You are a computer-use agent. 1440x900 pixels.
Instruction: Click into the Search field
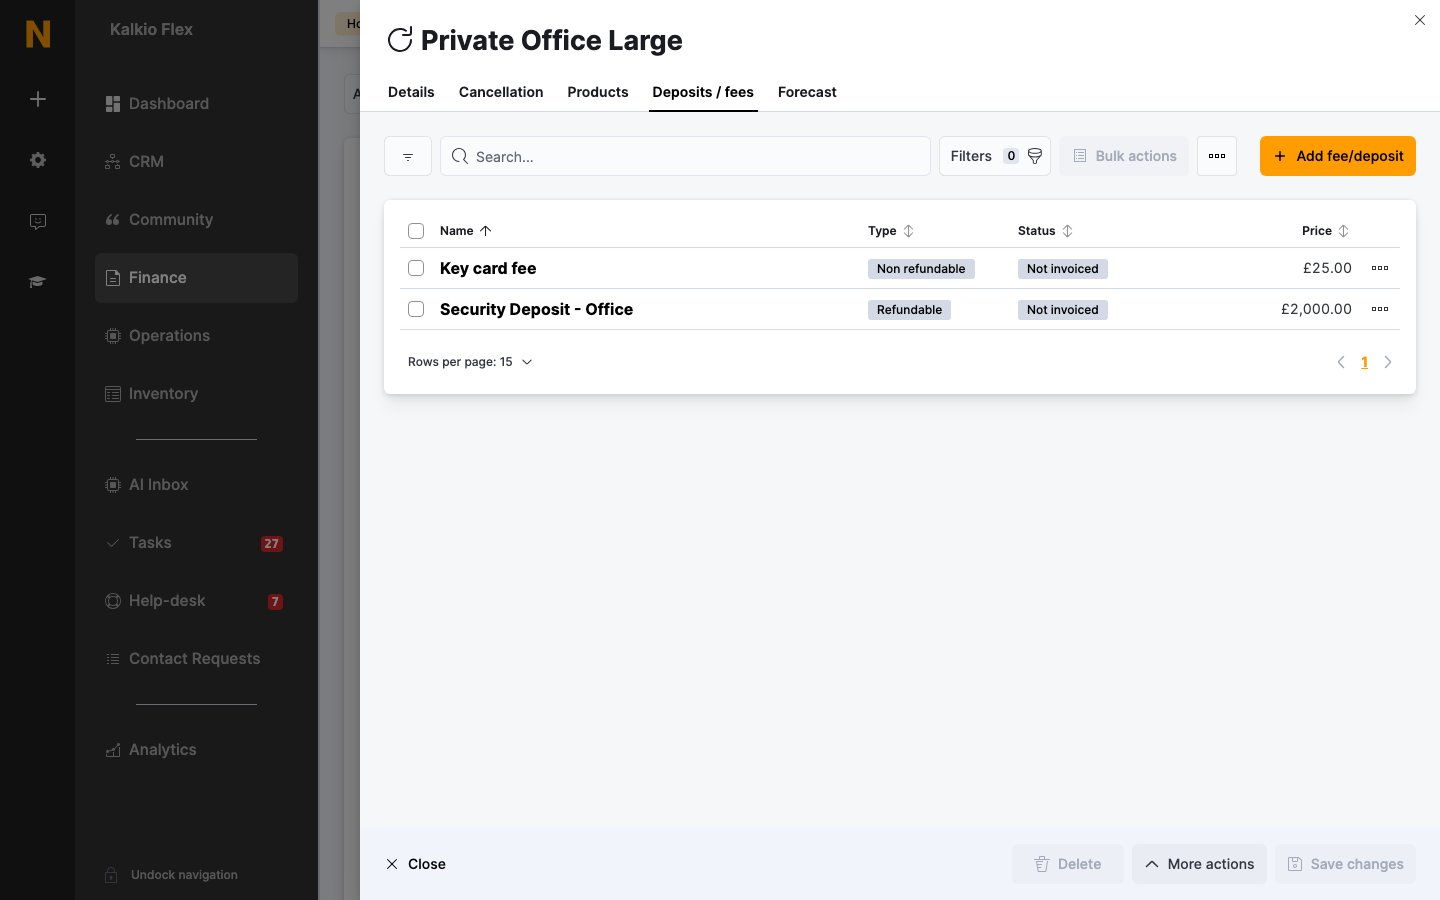(685, 156)
